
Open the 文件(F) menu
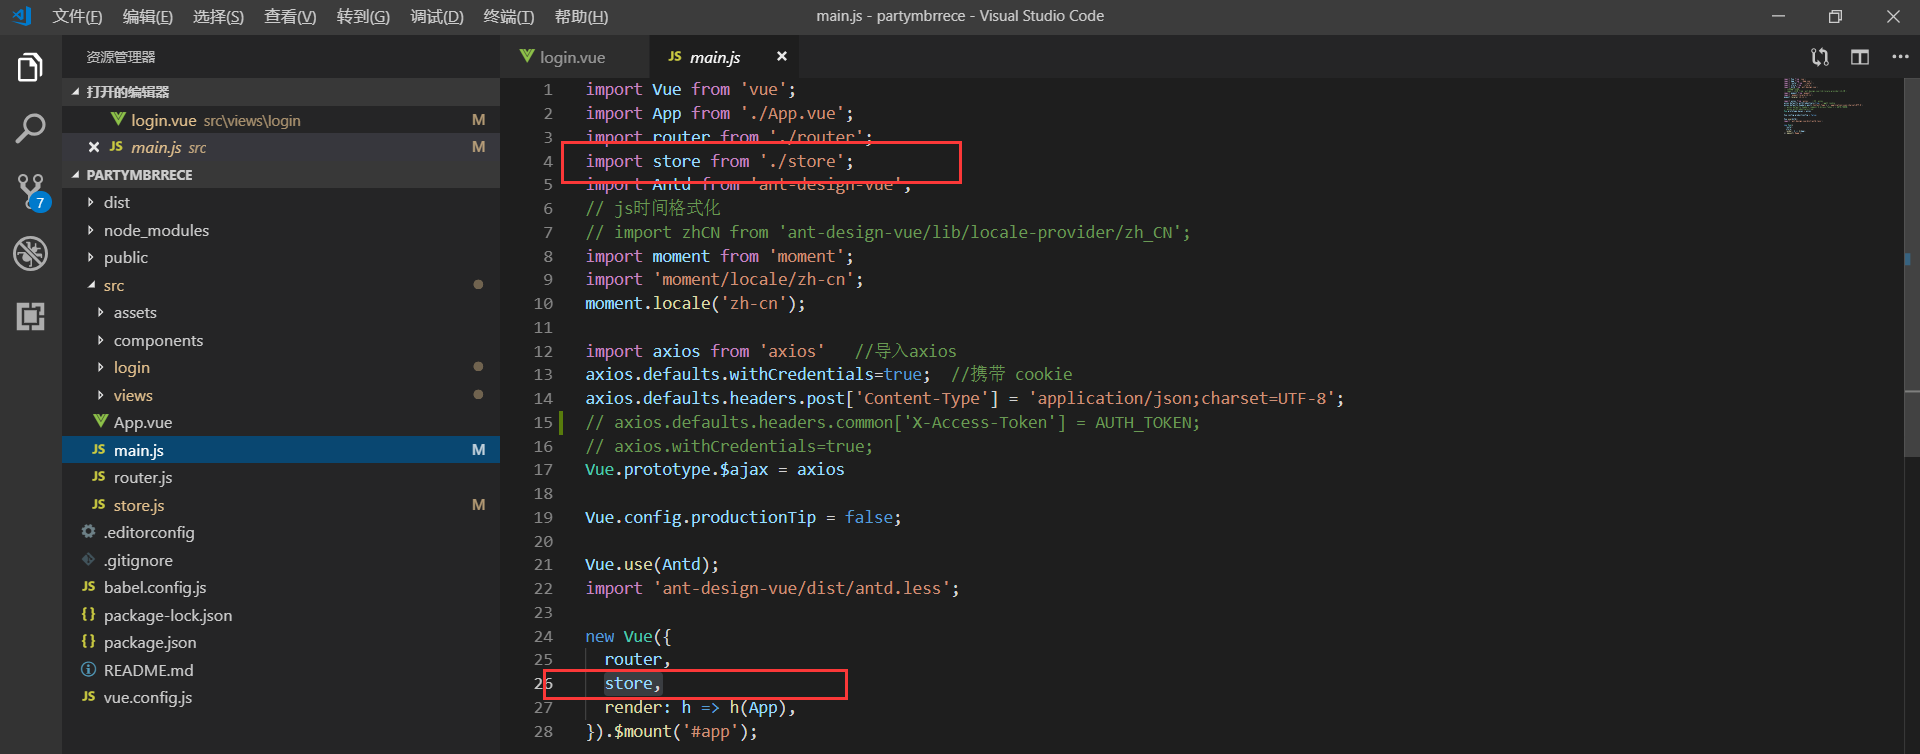[x=77, y=16]
